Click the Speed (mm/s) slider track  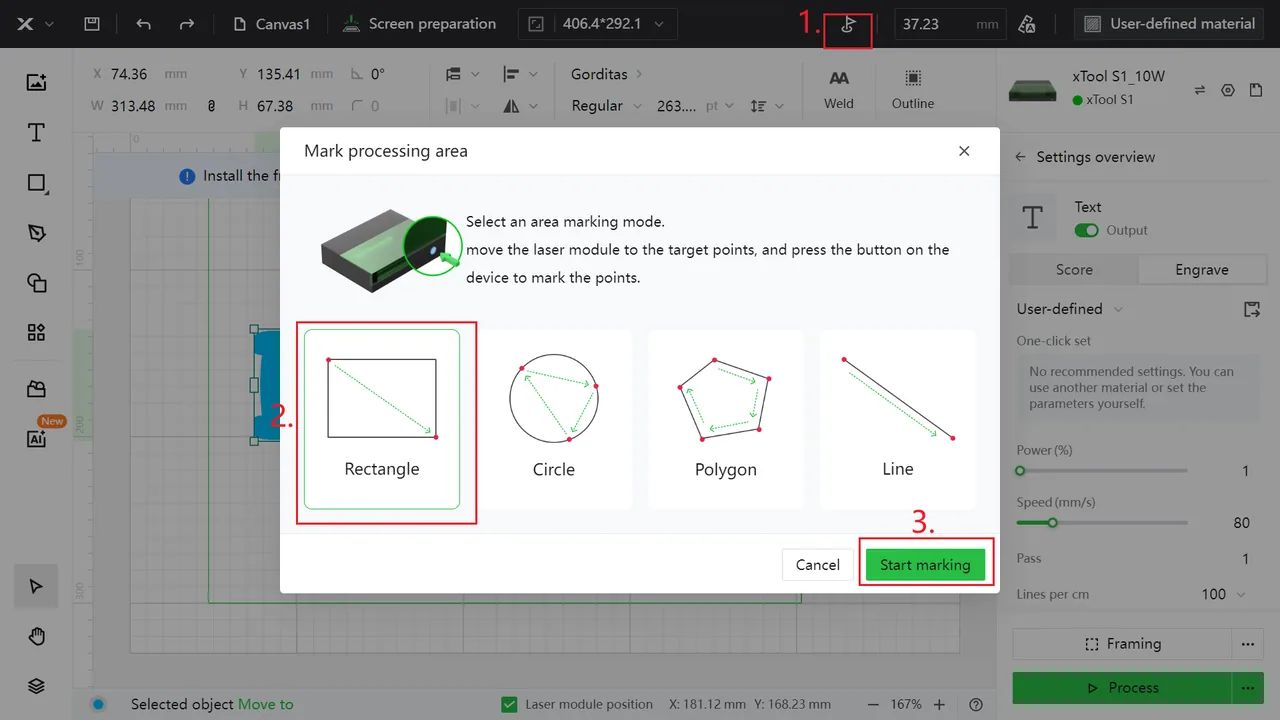[x=1102, y=522]
